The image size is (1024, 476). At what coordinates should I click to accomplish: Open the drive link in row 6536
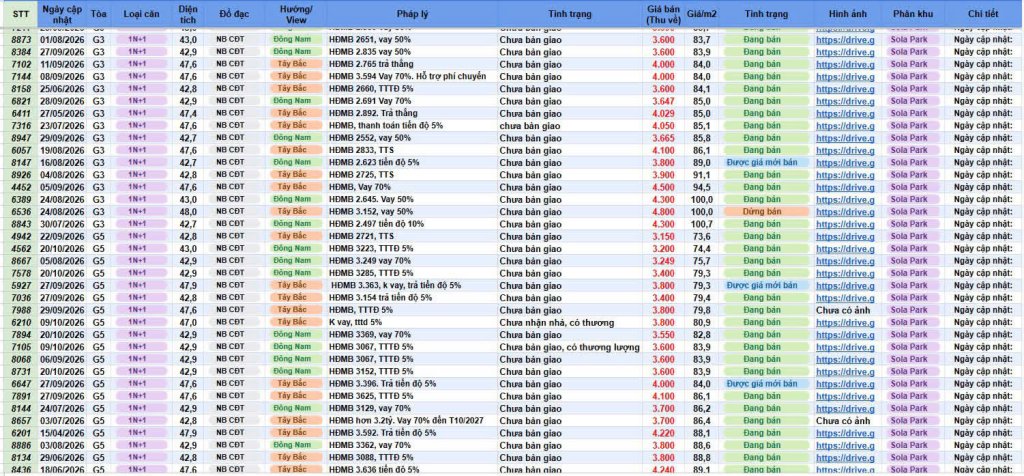(x=845, y=212)
